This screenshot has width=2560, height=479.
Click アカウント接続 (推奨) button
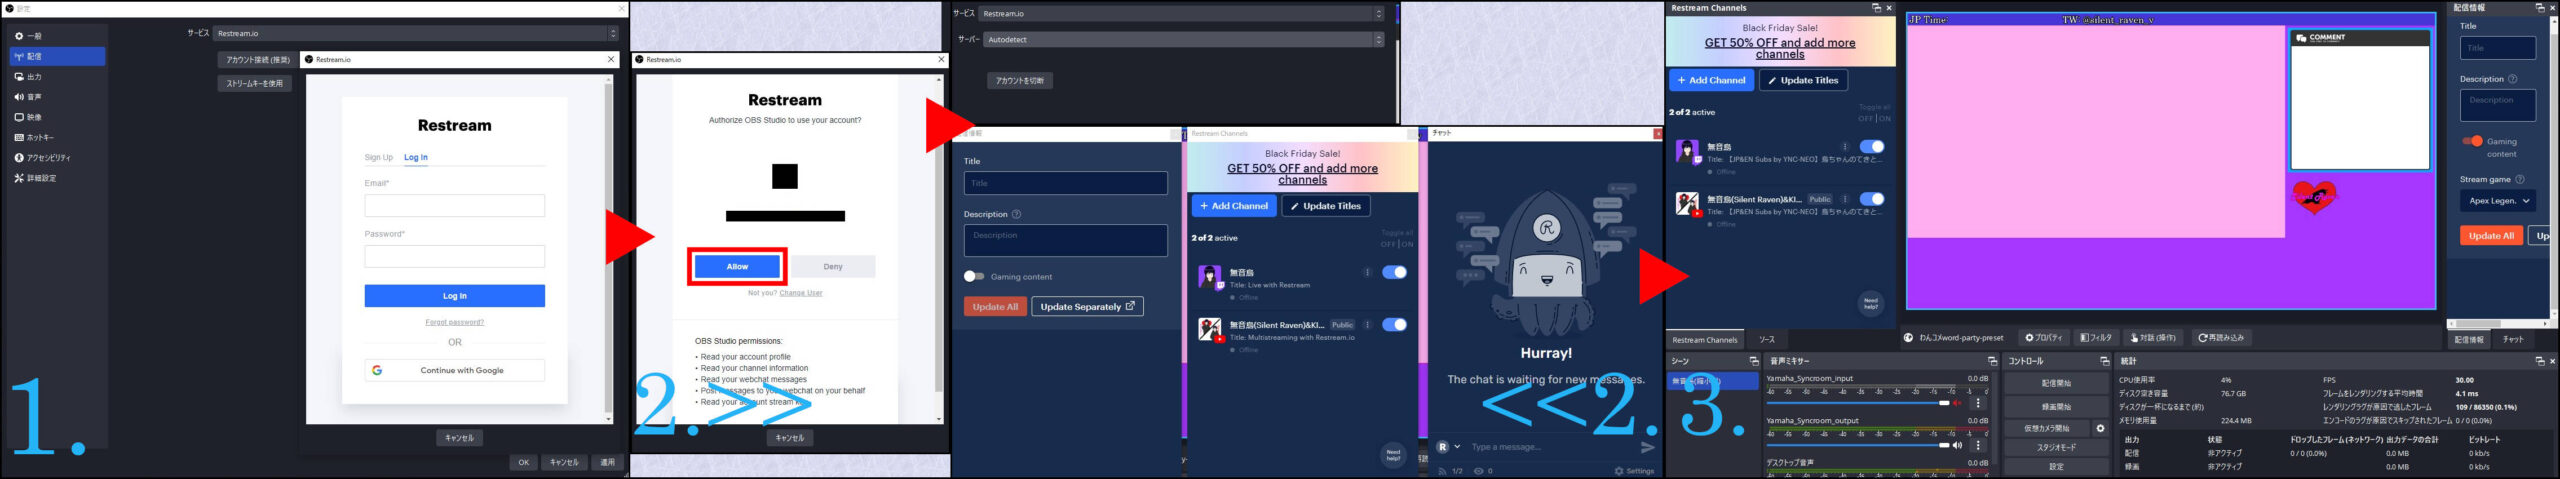pyautogui.click(x=258, y=60)
